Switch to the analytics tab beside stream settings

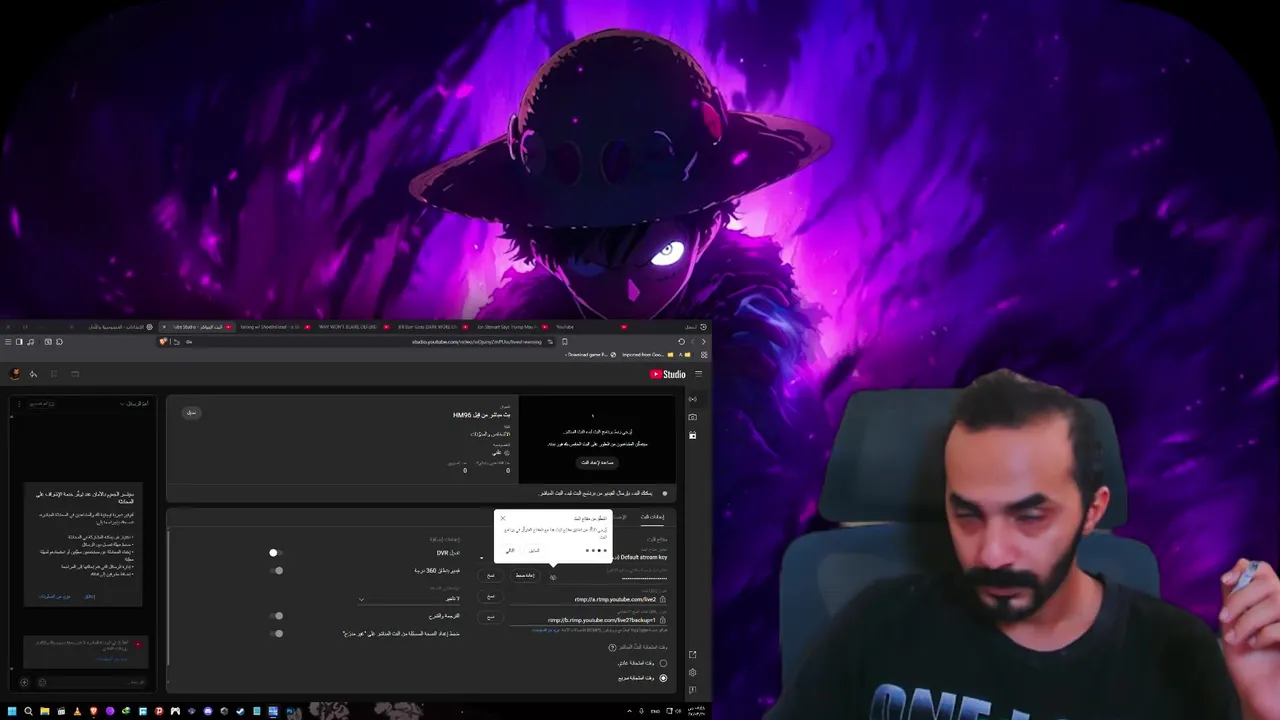[620, 517]
